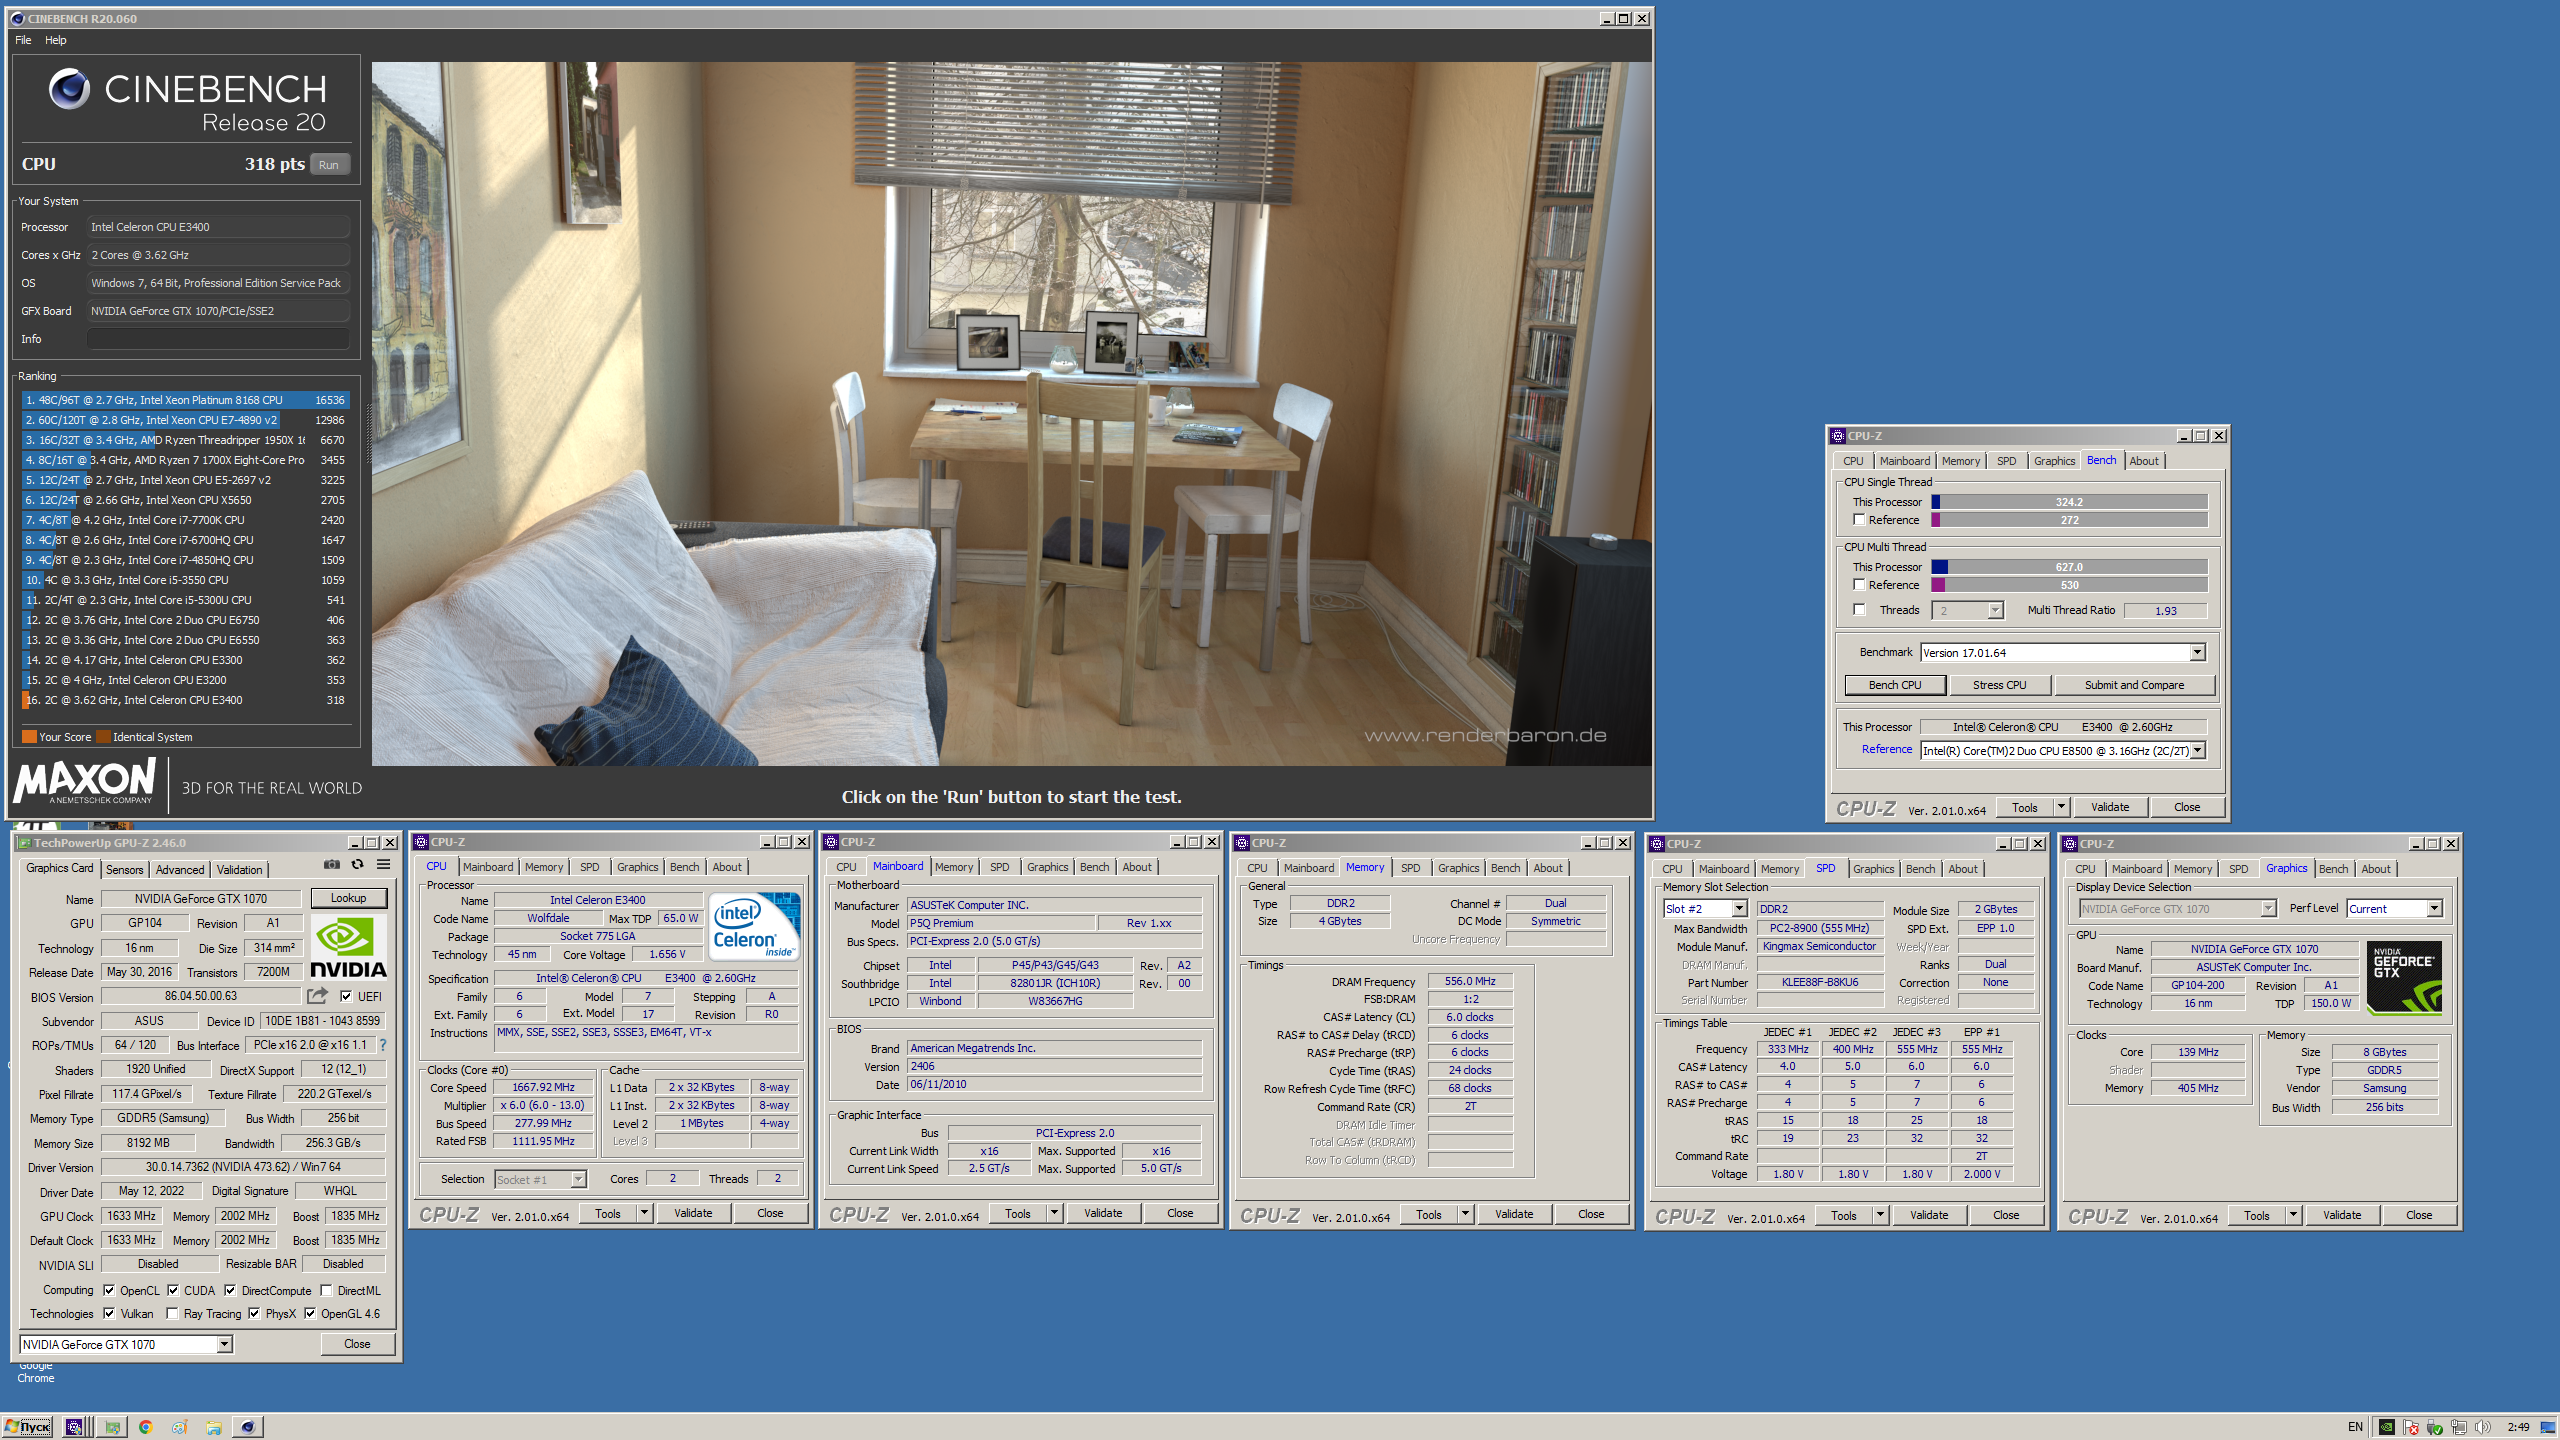Enable Reference checkbox under CPU Multi Thread
2560x1440 pixels.
(x=1859, y=585)
